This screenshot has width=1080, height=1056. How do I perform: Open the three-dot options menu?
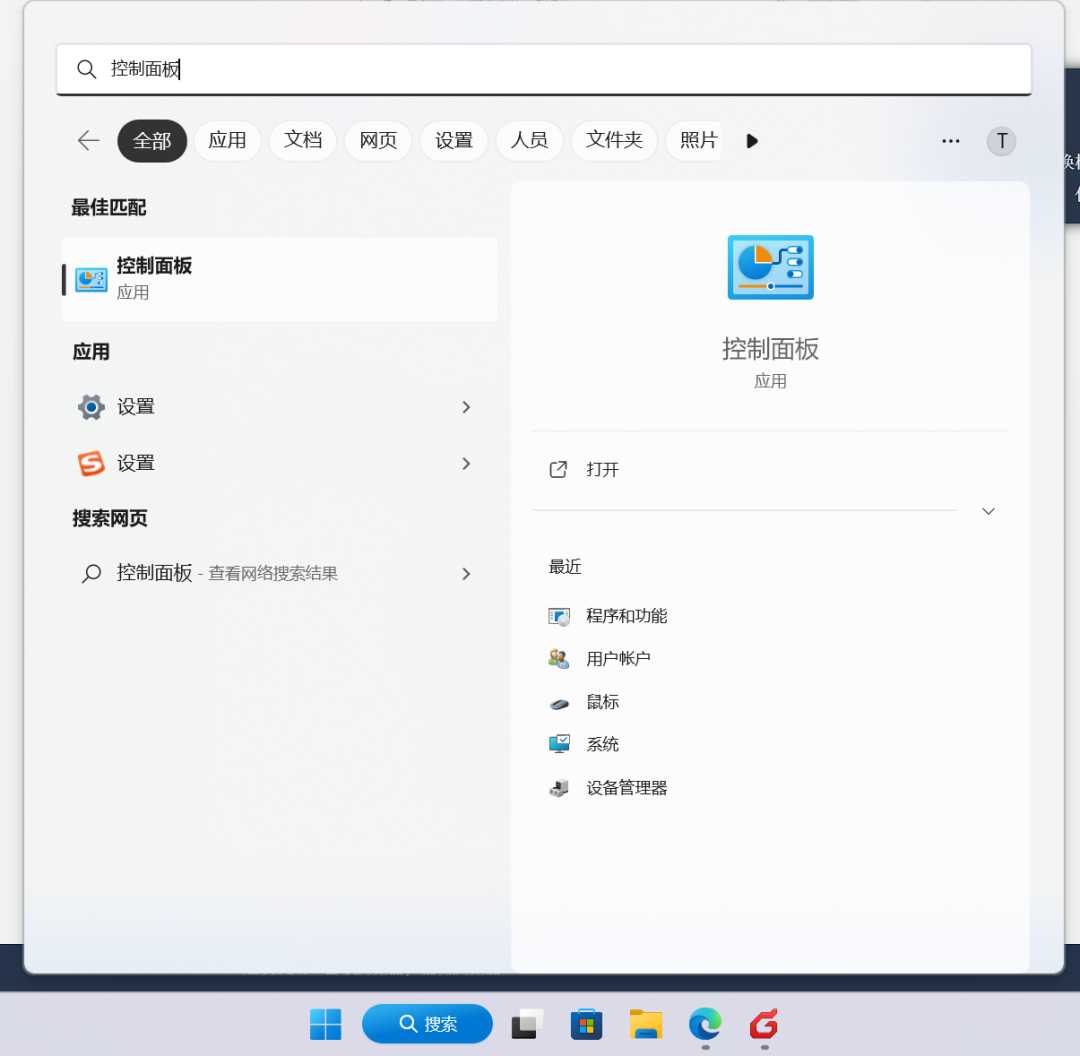(x=950, y=141)
